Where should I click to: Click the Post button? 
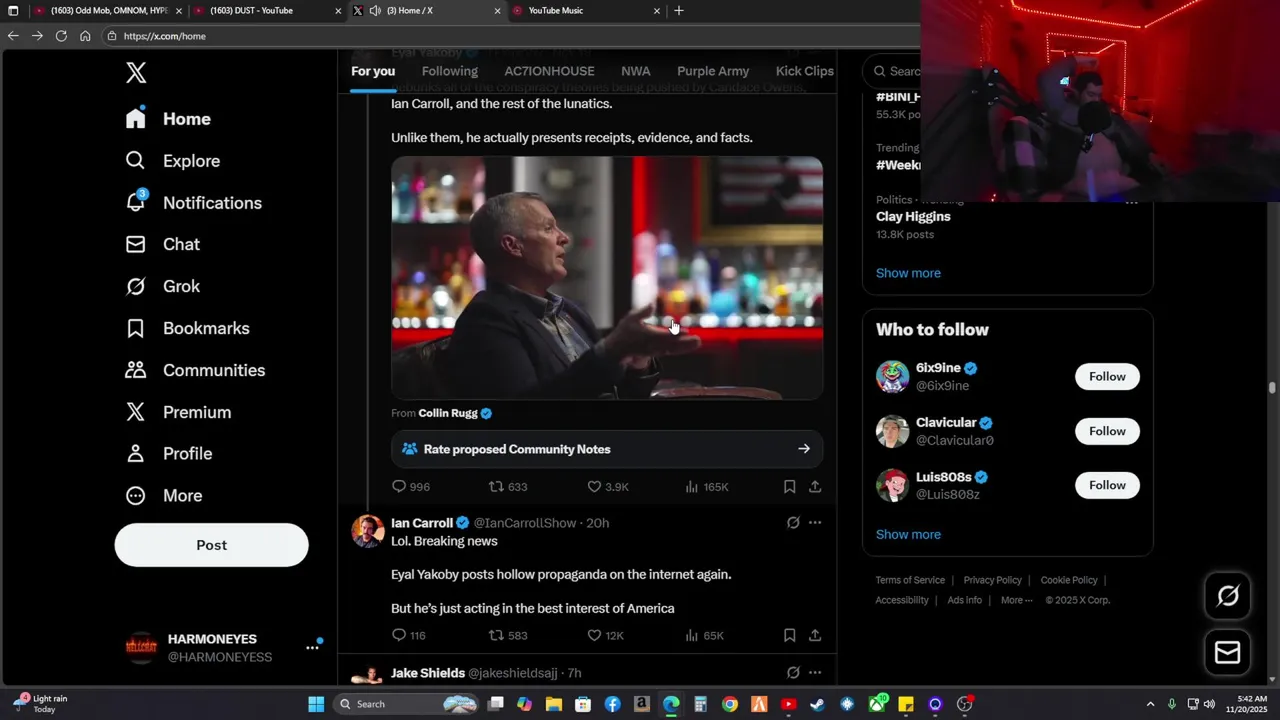[x=212, y=545]
